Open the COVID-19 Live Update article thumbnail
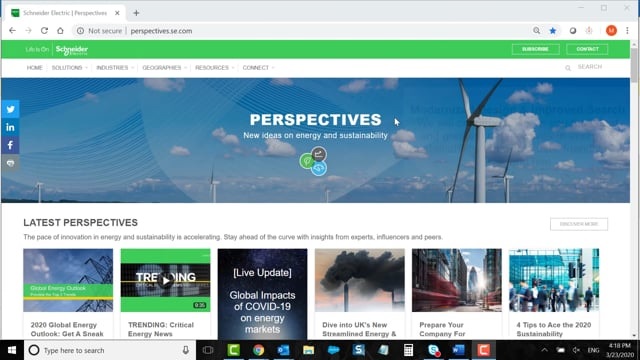Screen dimensions: 640x360 pyautogui.click(x=262, y=294)
